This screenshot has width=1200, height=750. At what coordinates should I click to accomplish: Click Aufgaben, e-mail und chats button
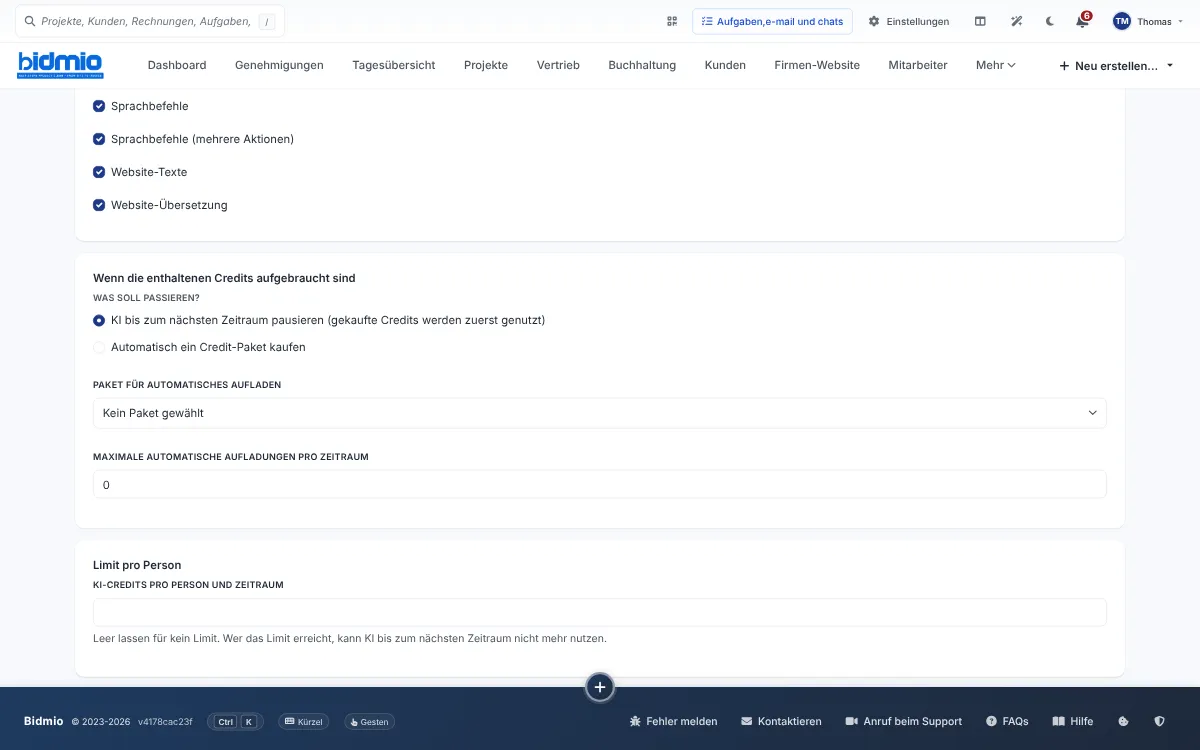[772, 21]
